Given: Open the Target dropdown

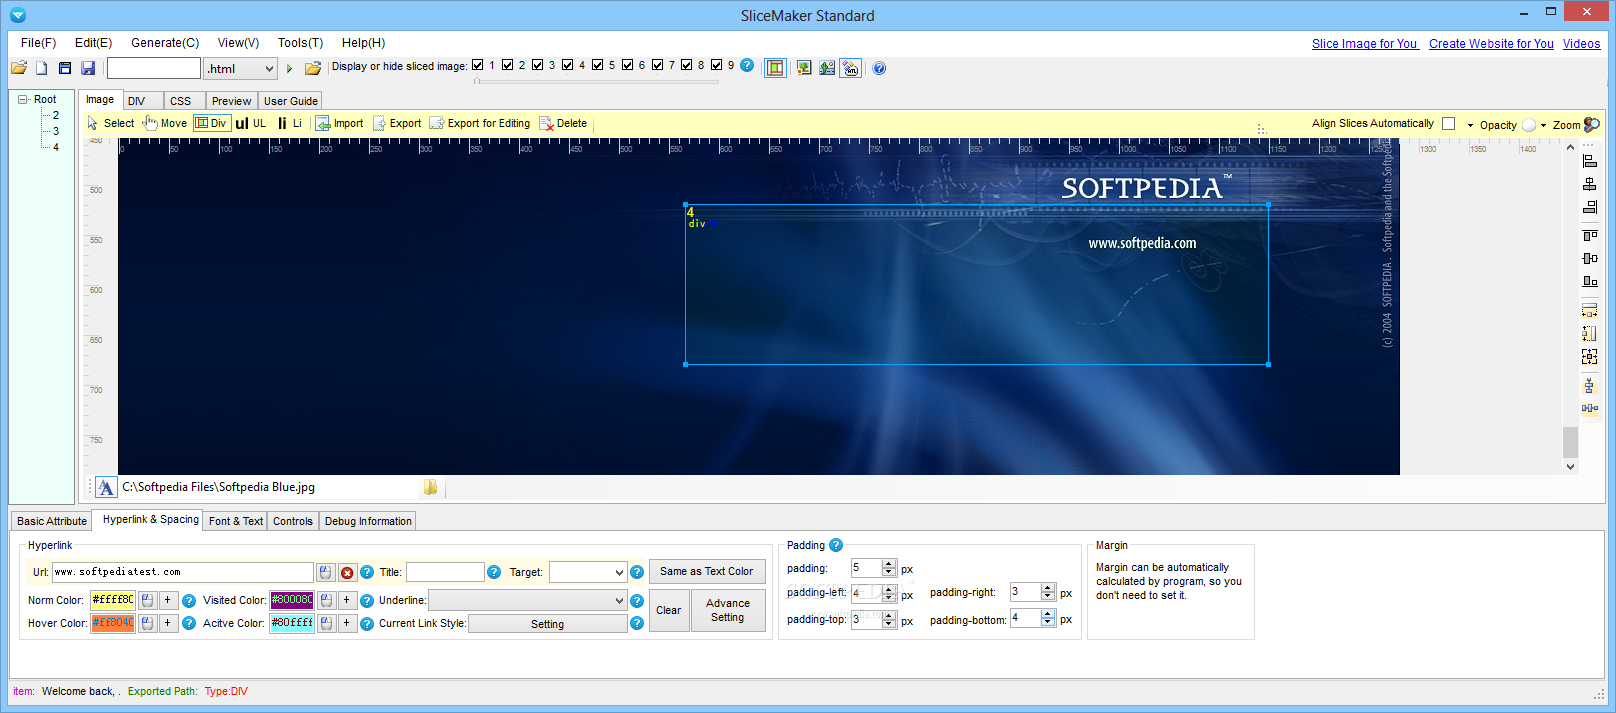Looking at the screenshot, I should coord(619,572).
